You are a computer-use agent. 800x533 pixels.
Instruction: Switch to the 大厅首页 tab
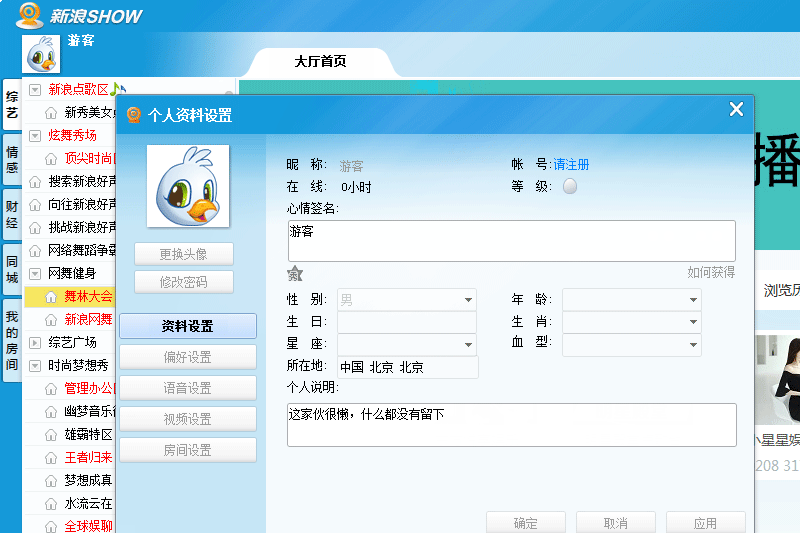[x=320, y=62]
